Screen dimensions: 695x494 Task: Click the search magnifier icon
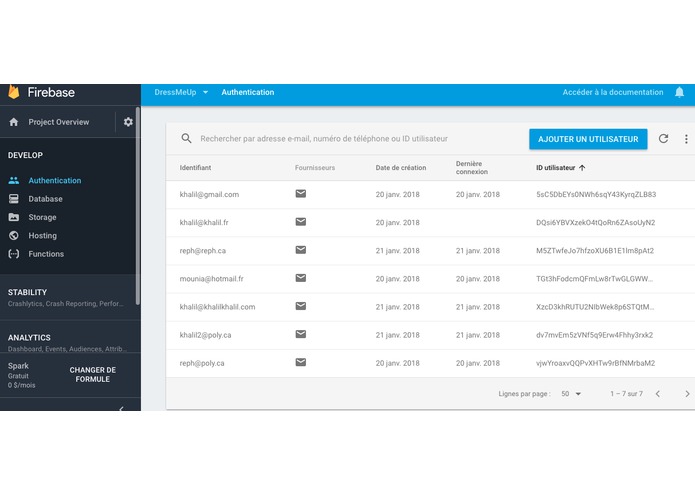[x=187, y=139]
